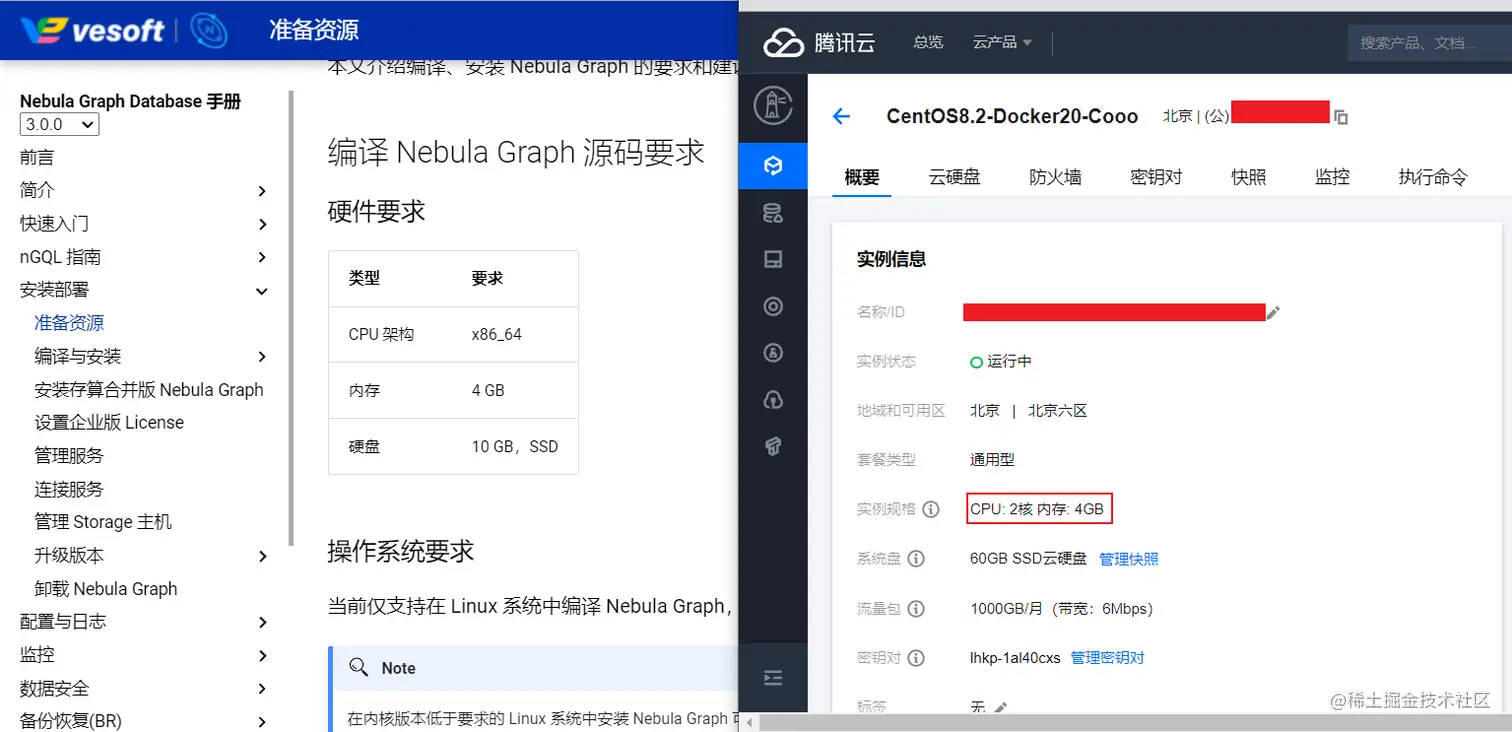The height and width of the screenshot is (732, 1512).
Task: Switch to the 概要 tab
Action: [862, 177]
